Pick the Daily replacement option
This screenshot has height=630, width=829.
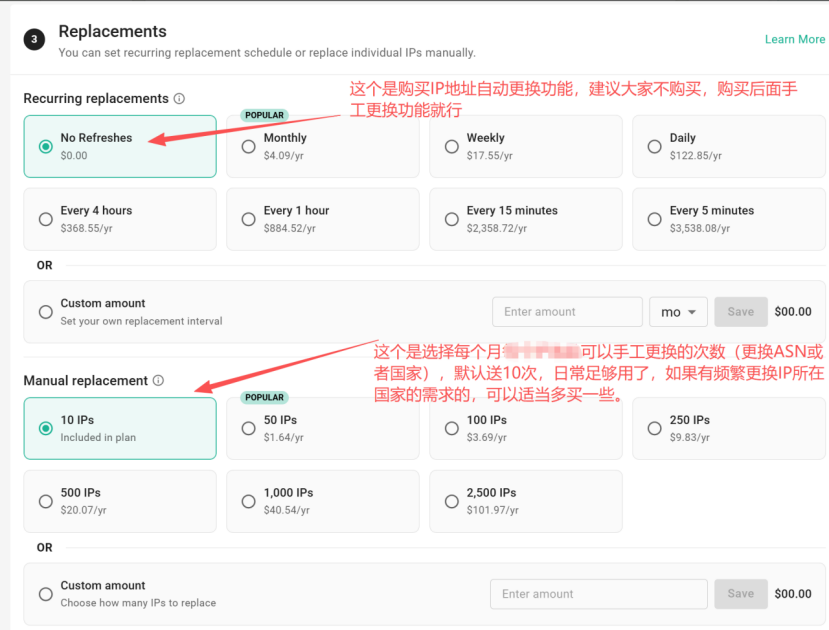(729, 146)
